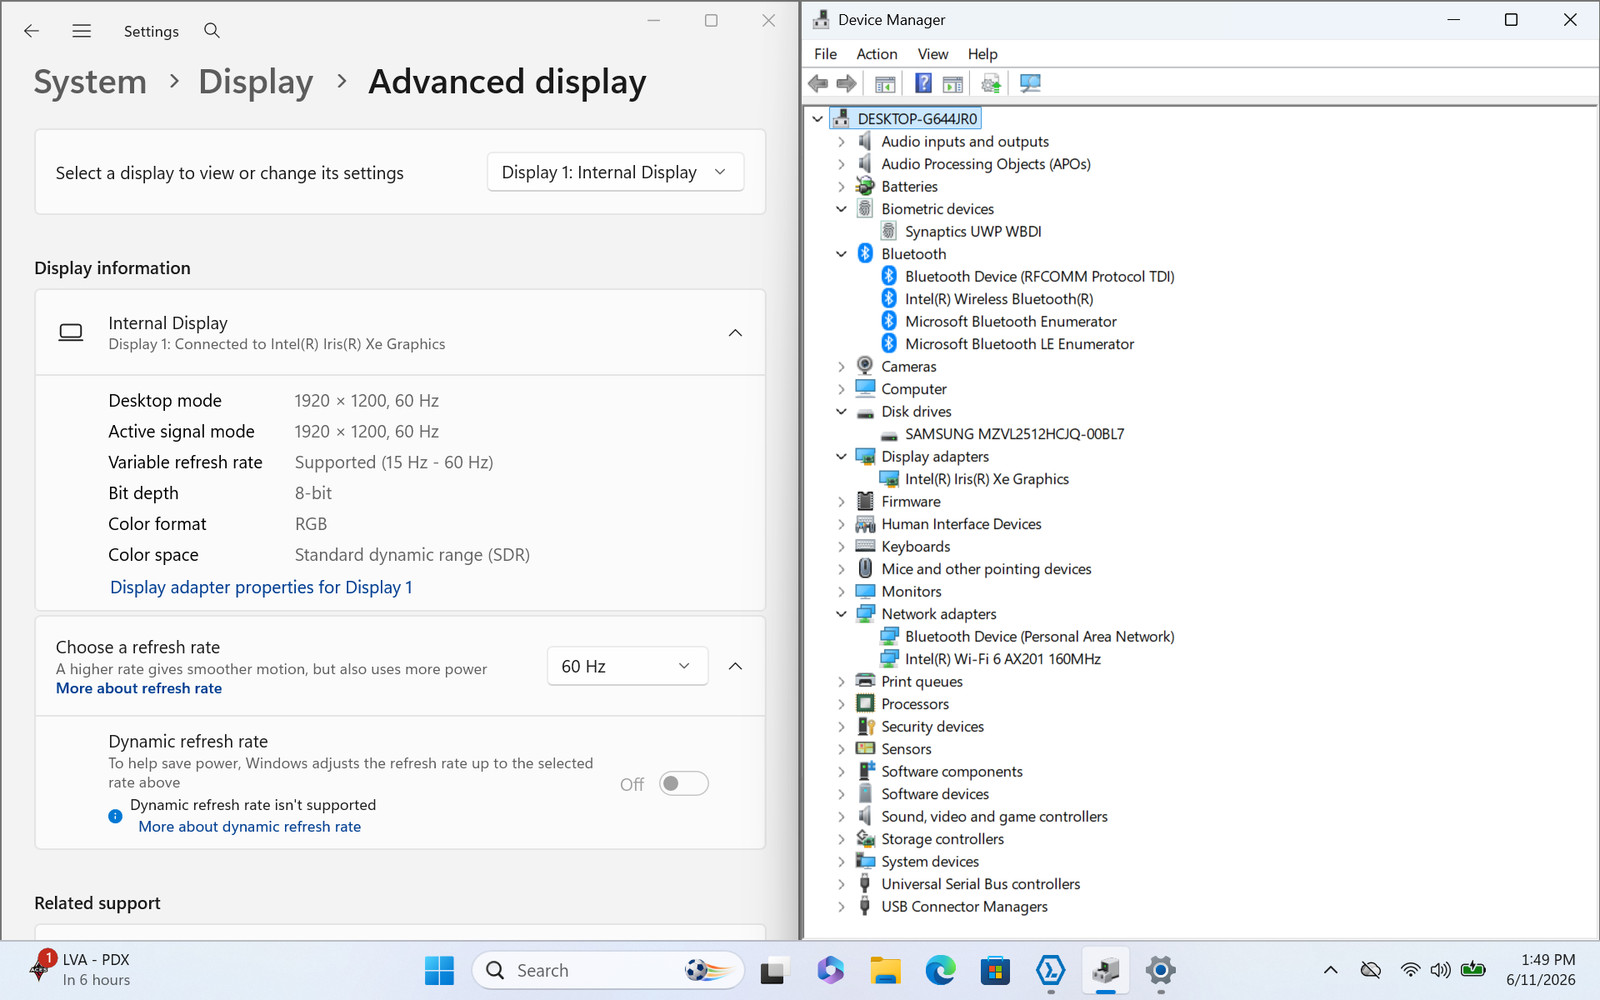
Task: Open the Display 1: Internal Display dropdown
Action: [615, 172]
